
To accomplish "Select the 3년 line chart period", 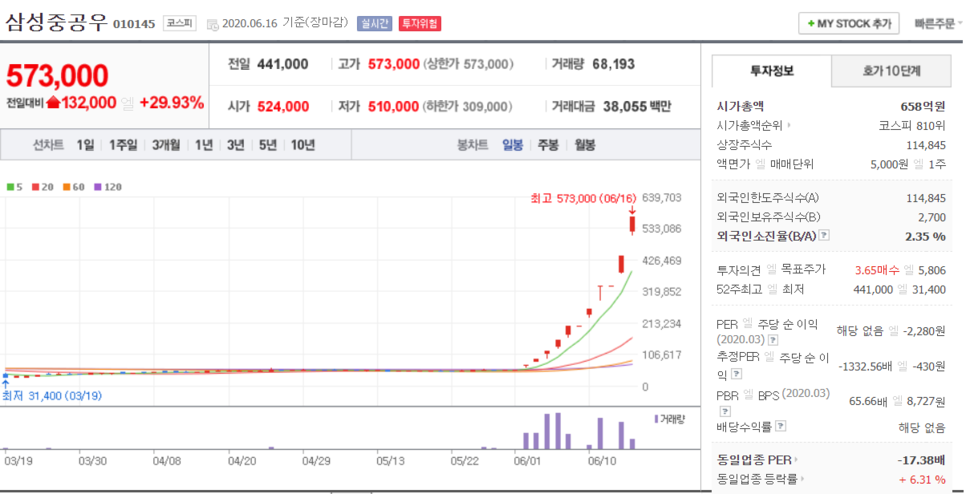I will [x=235, y=145].
